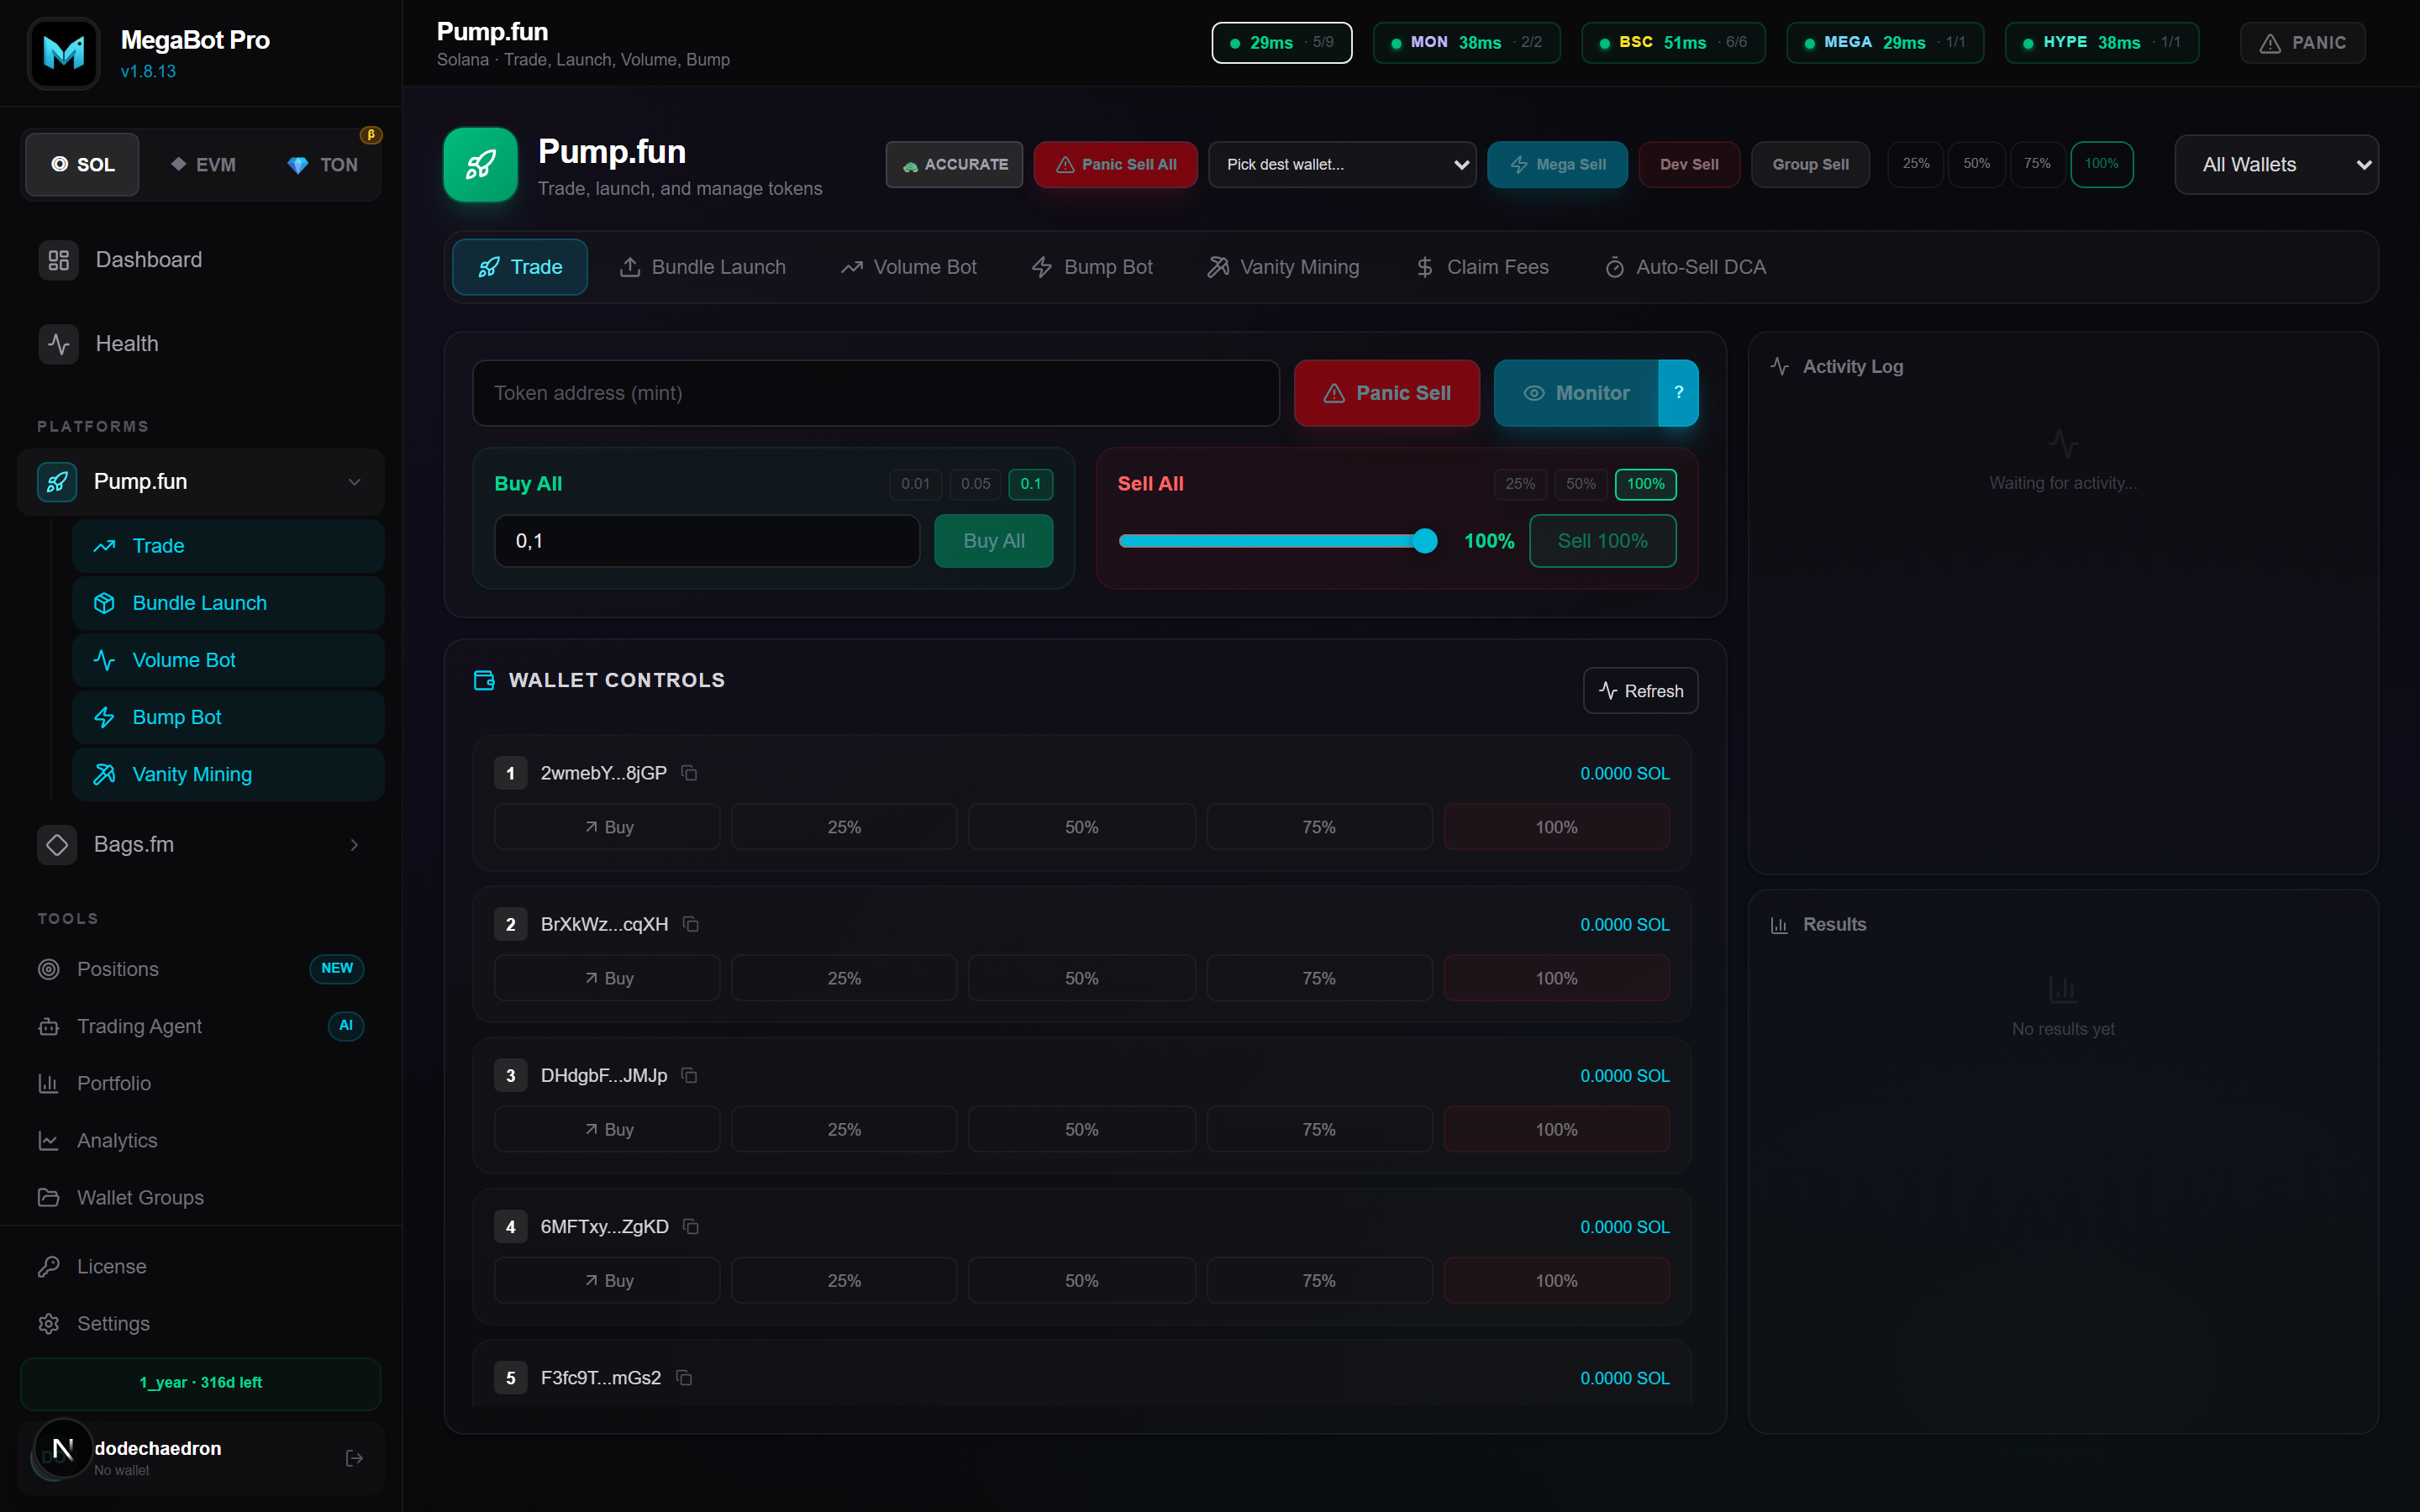Switch to the Auto-Sell DCA tab
This screenshot has height=1512, width=2420.
1685,267
